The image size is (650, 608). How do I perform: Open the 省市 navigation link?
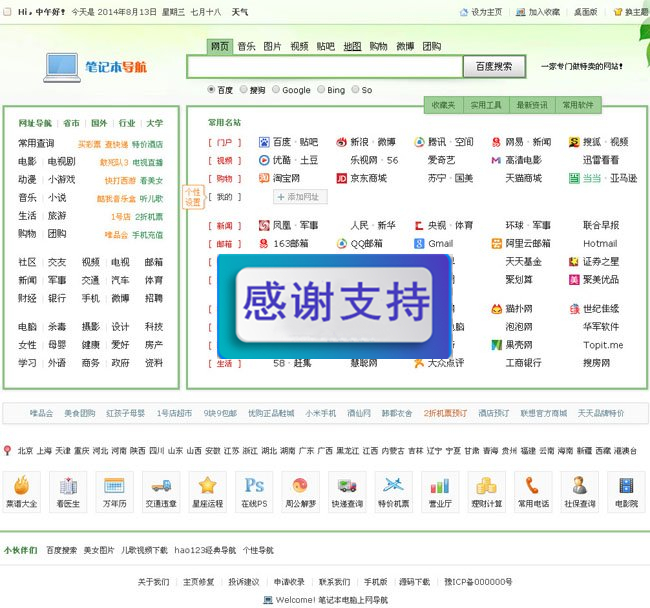point(71,123)
